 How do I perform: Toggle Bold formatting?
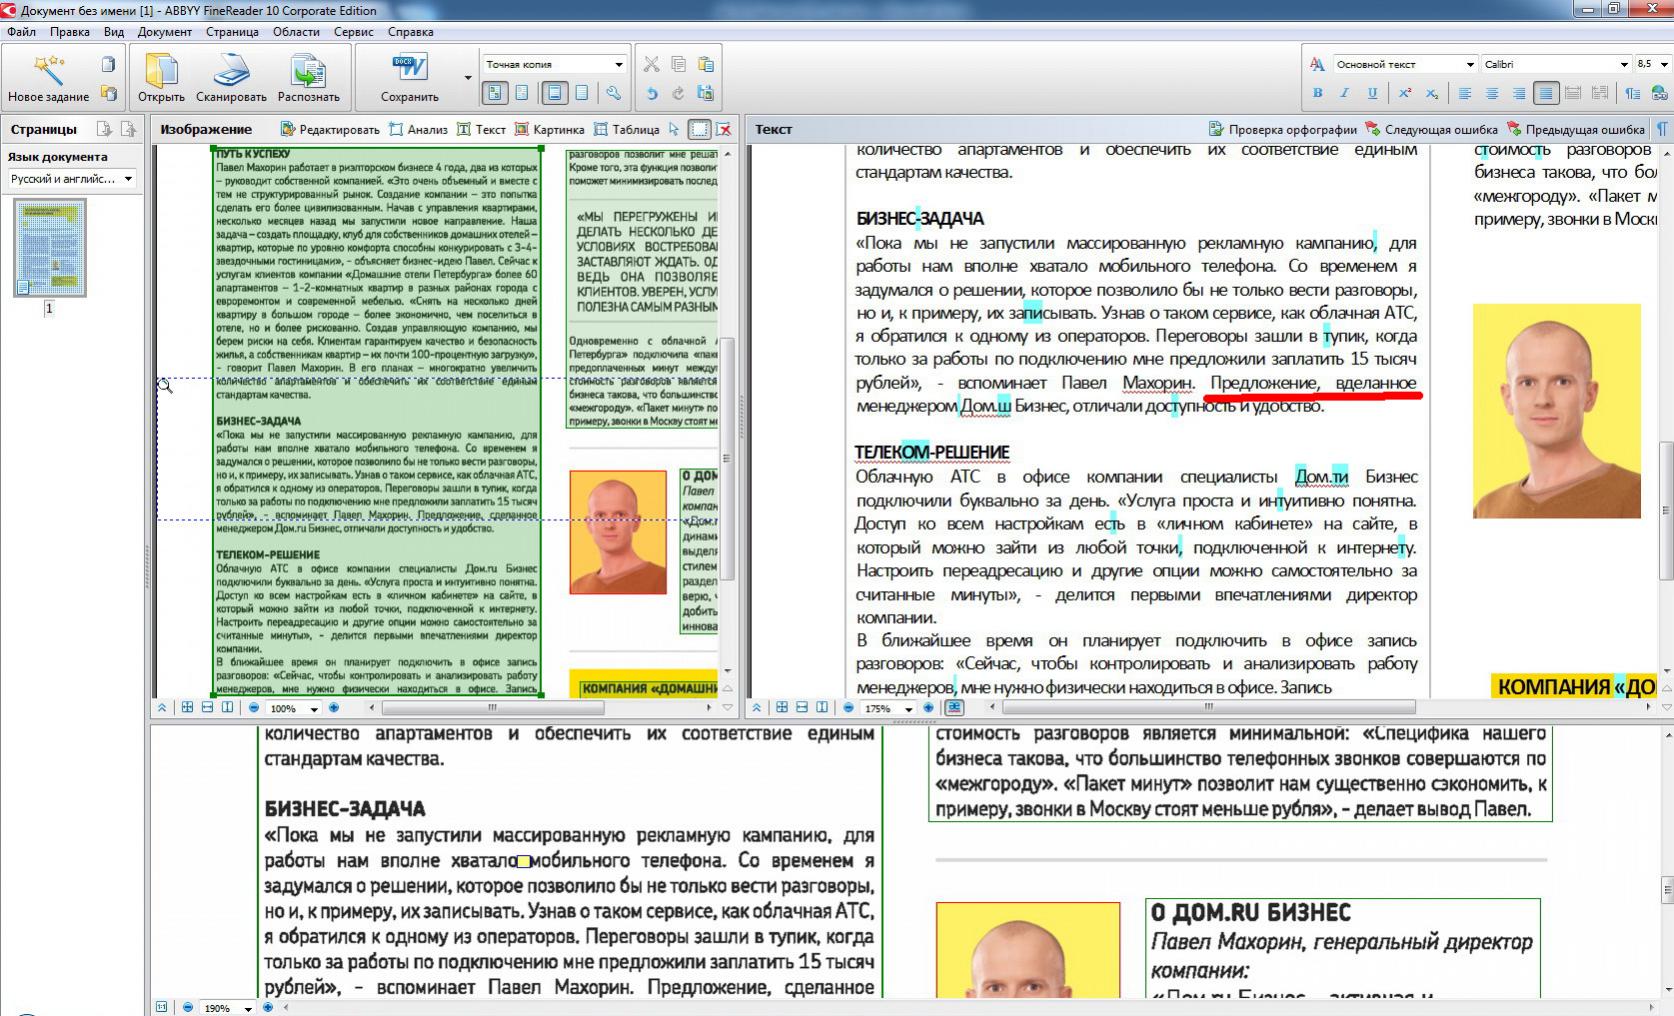tap(1317, 93)
